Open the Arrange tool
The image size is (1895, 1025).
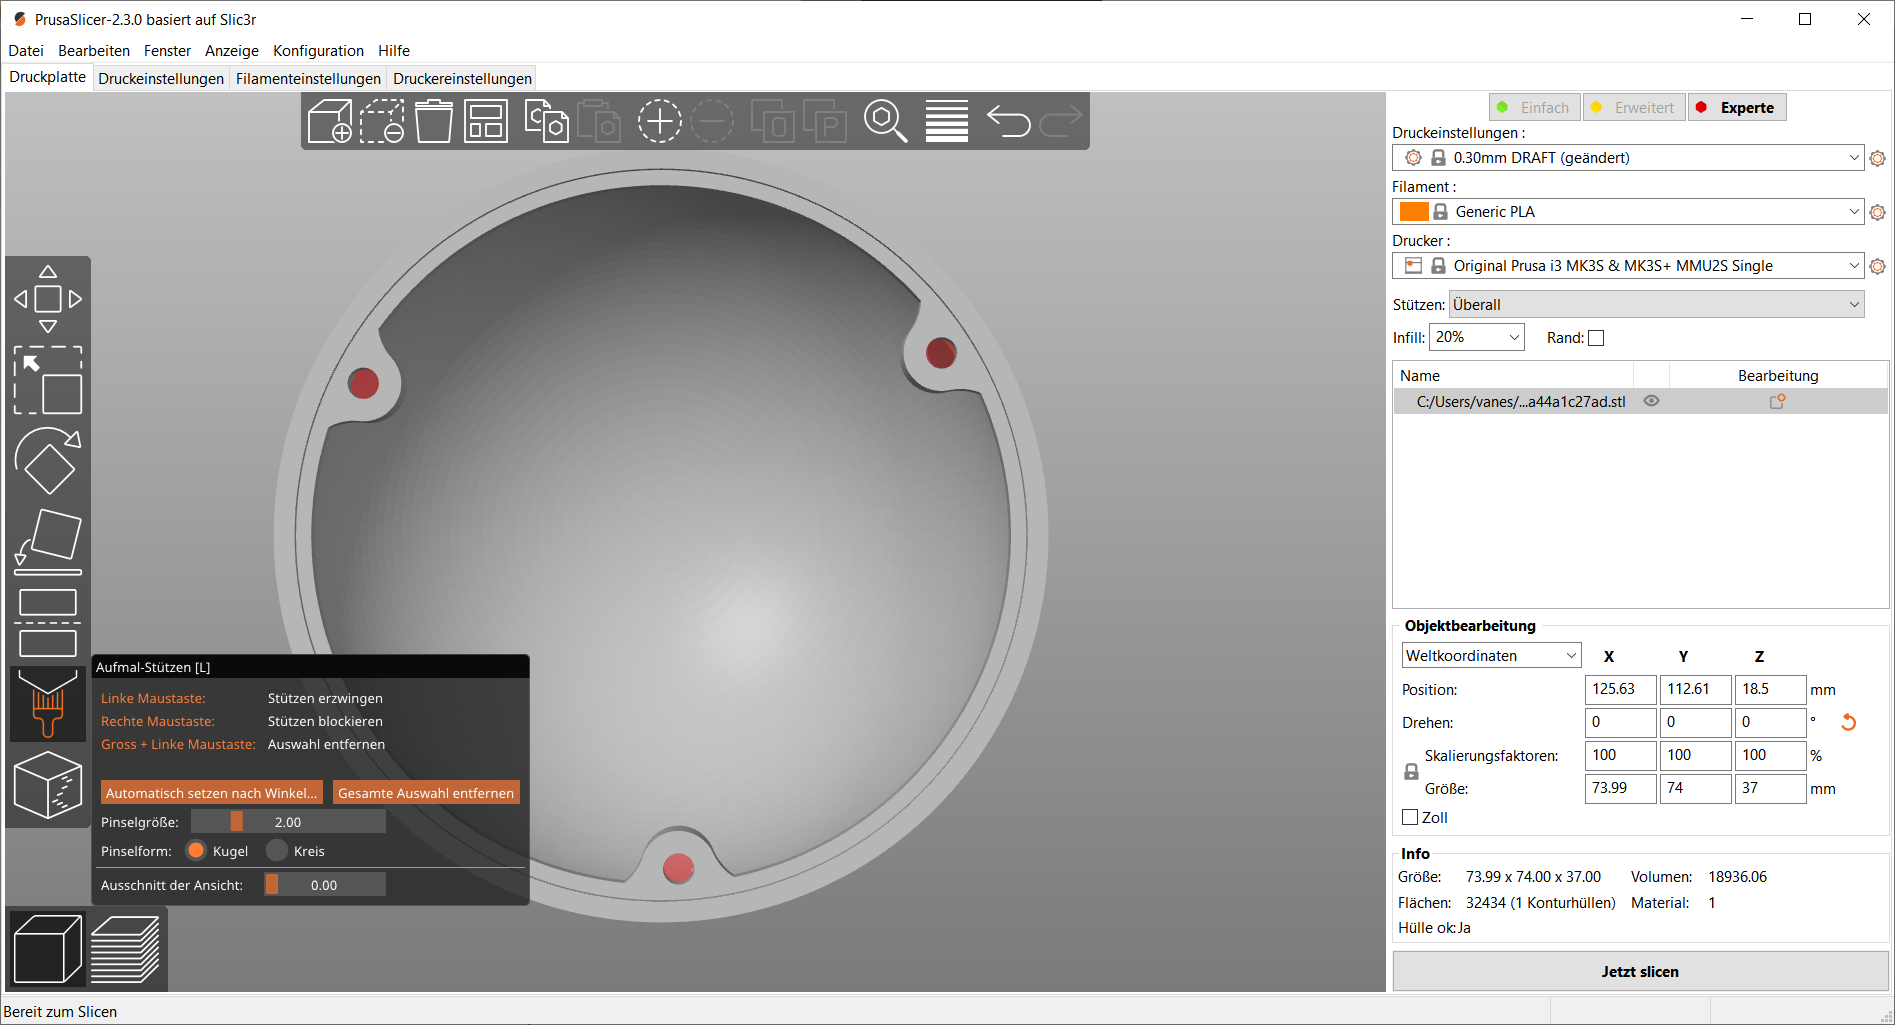485,121
